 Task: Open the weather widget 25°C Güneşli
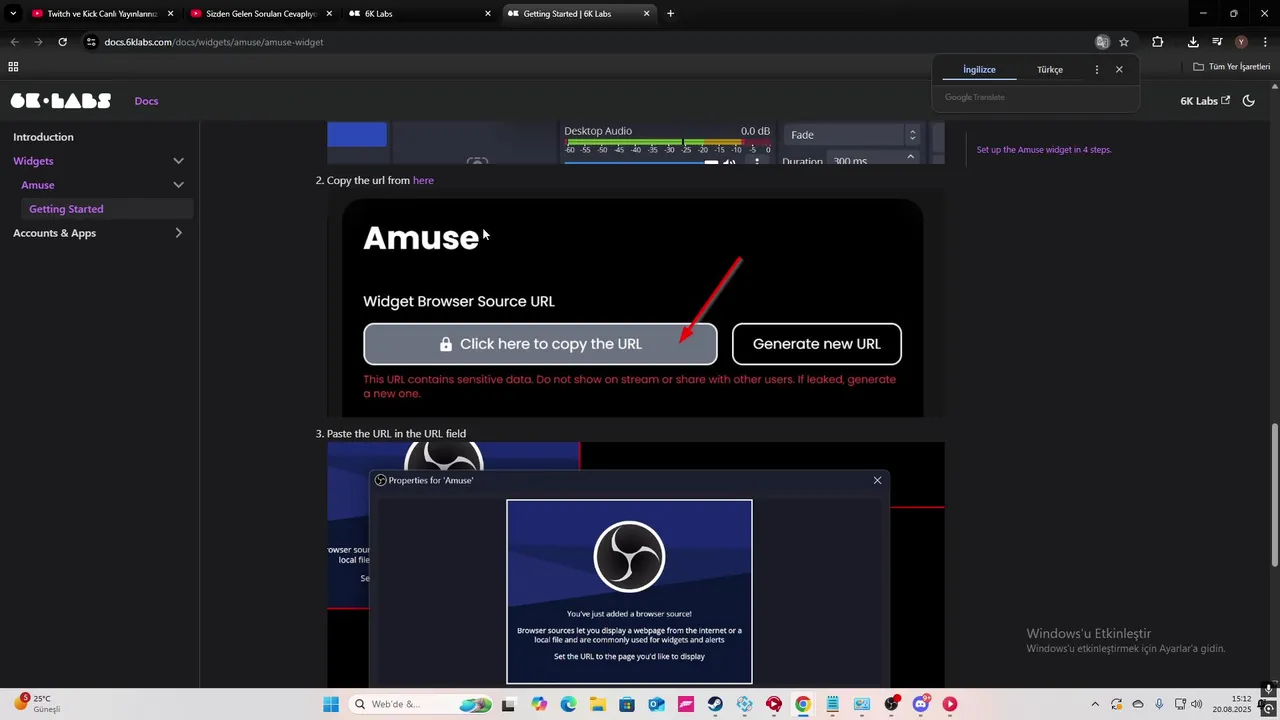click(x=38, y=704)
